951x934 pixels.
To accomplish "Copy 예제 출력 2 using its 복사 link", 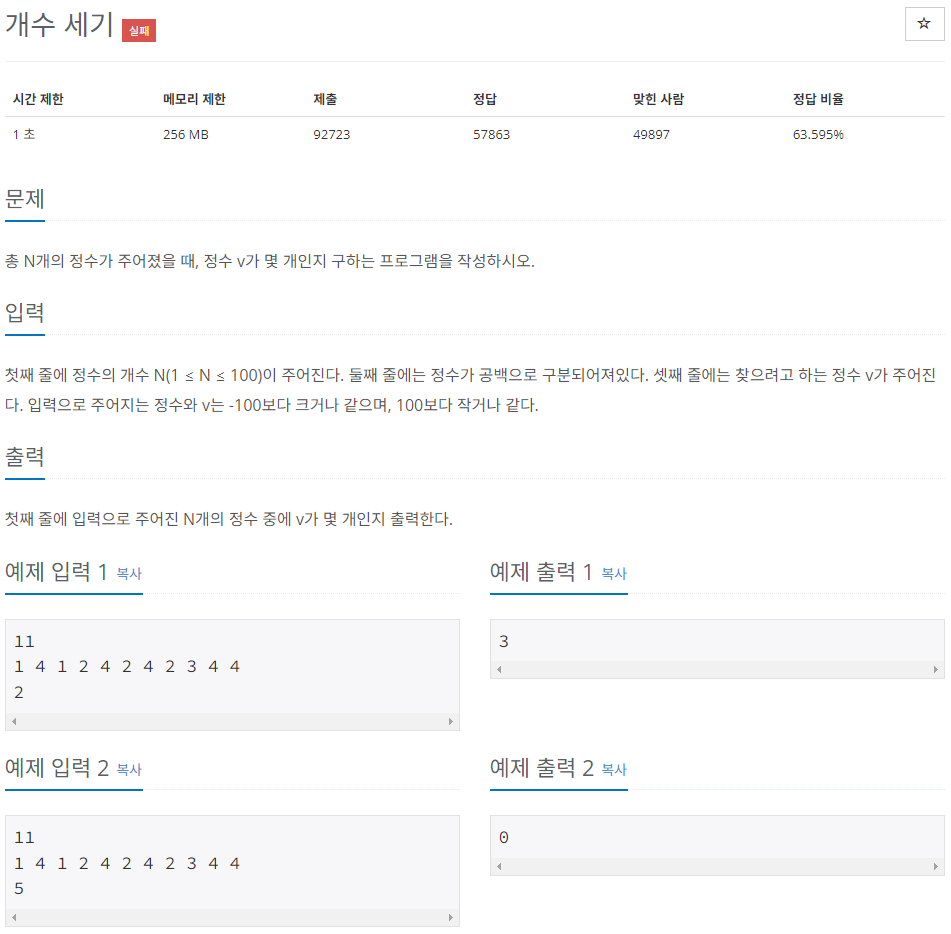I will point(613,772).
